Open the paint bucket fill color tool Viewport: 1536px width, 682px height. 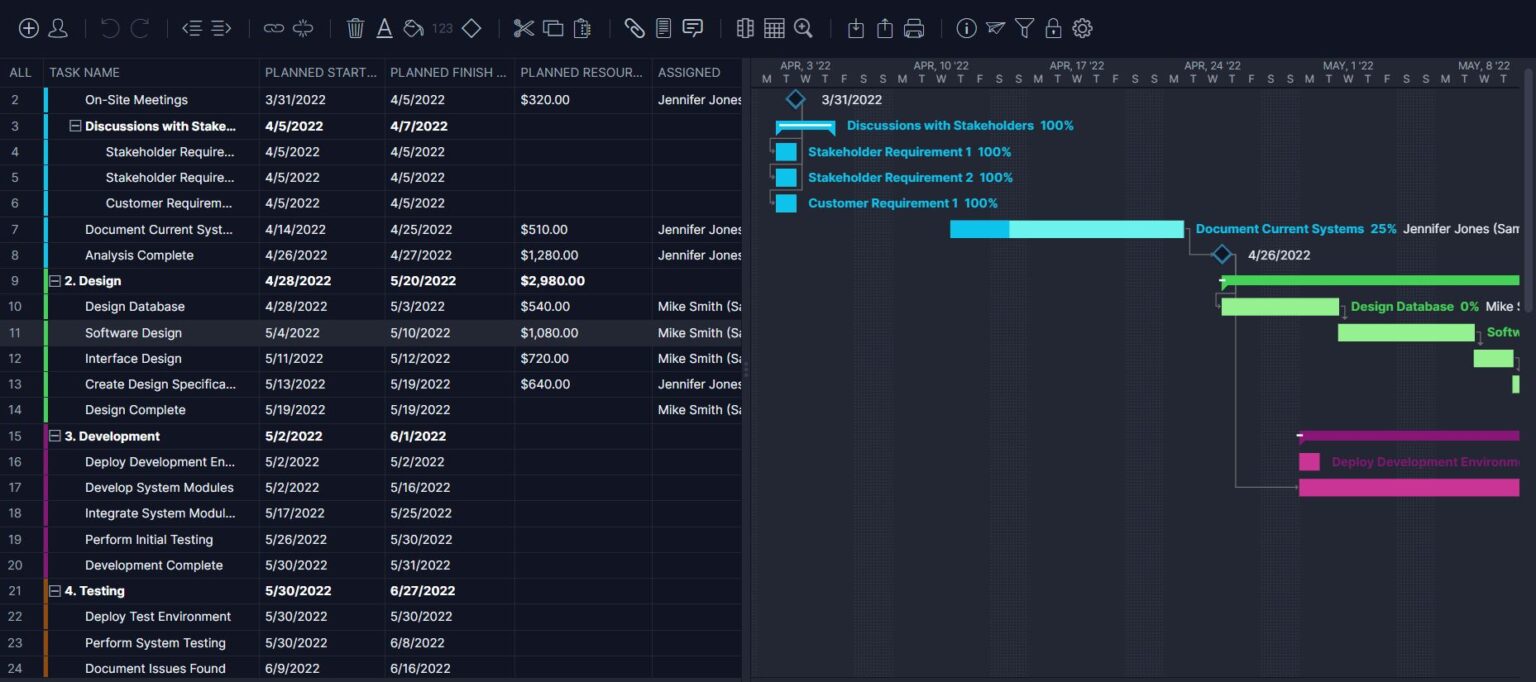coord(413,29)
